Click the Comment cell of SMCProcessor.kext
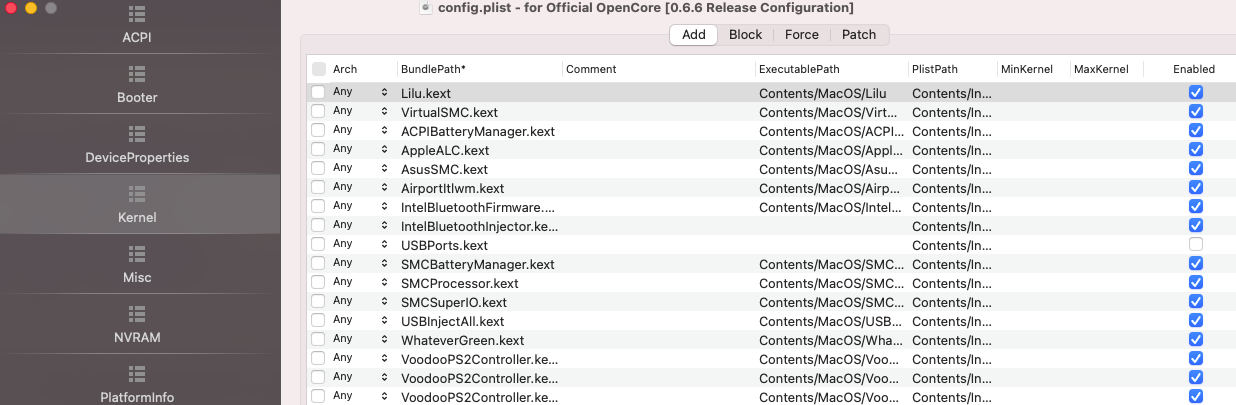Image resolution: width=1236 pixels, height=405 pixels. click(656, 283)
